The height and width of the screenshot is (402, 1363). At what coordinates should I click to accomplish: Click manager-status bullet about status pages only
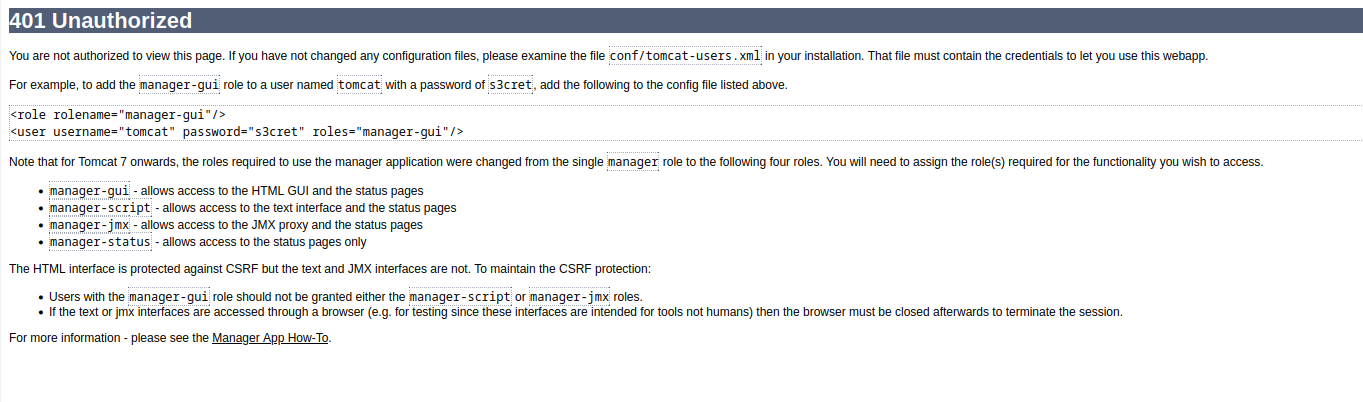tap(100, 242)
